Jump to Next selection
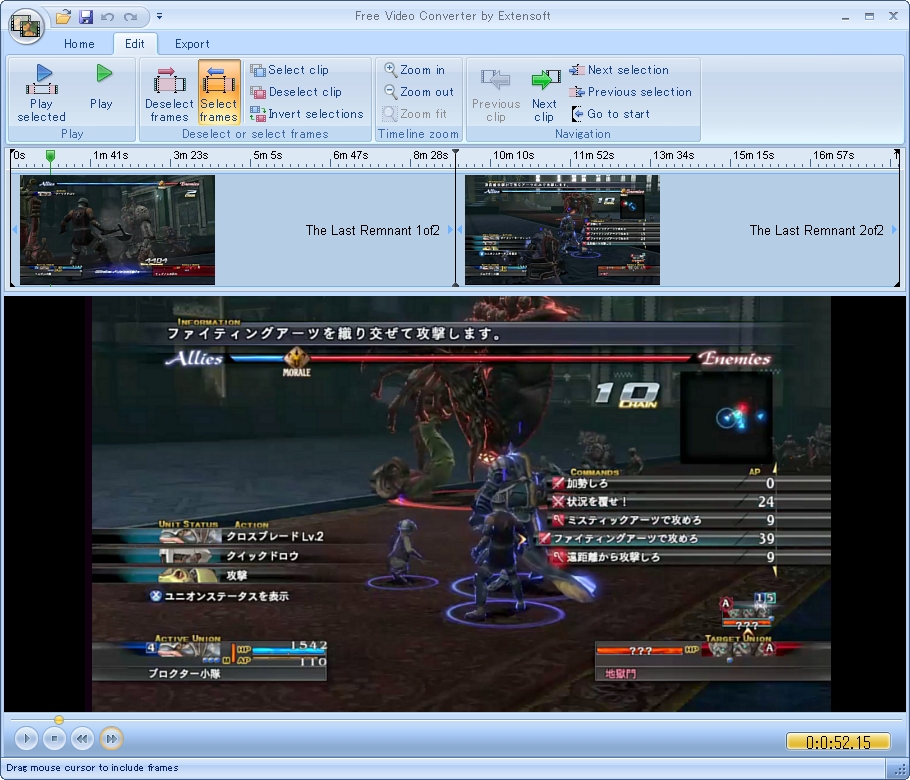Image resolution: width=910 pixels, height=780 pixels. tap(619, 70)
